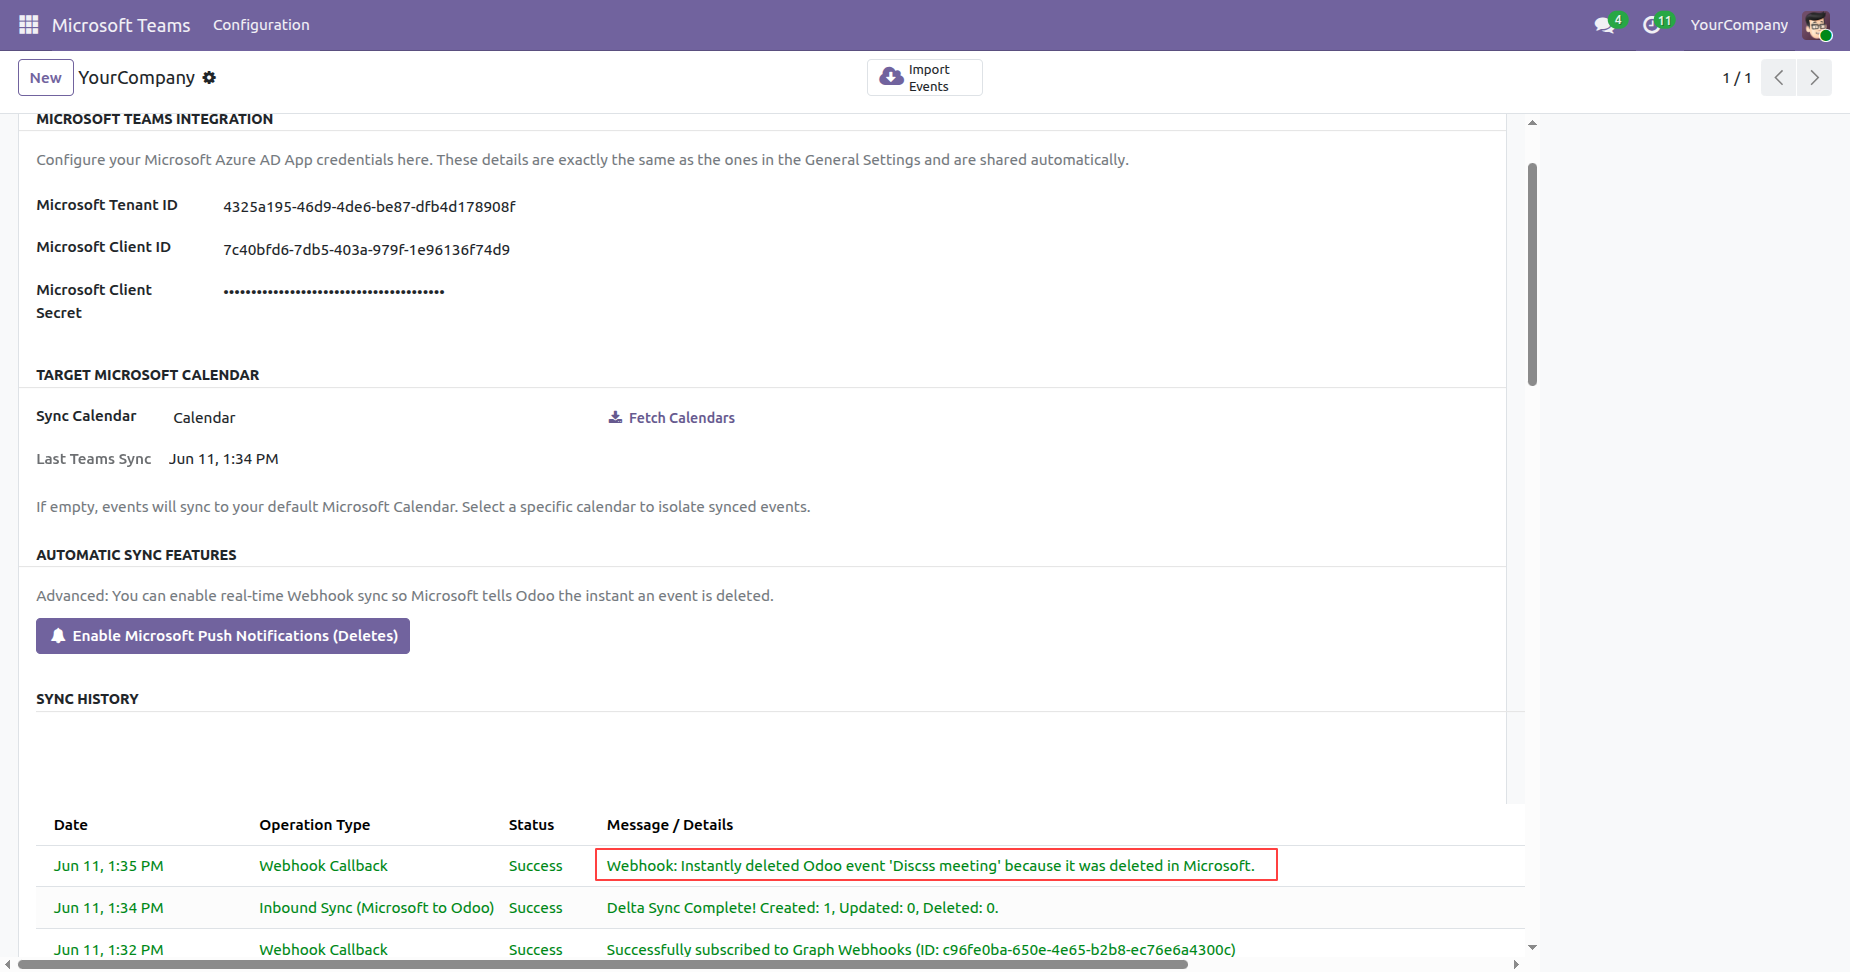This screenshot has height=972, width=1850.
Task: Click the scroll down arrow
Action: tap(1532, 947)
